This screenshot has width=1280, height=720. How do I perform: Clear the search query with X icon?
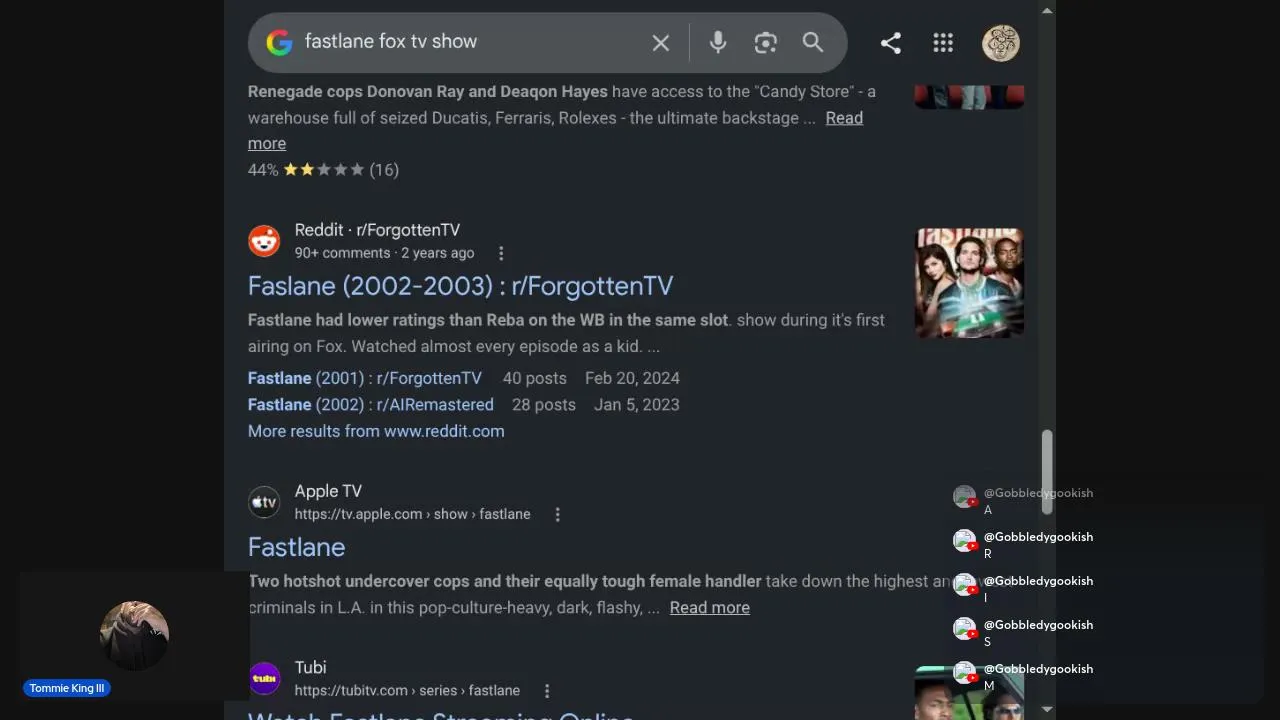(x=661, y=42)
